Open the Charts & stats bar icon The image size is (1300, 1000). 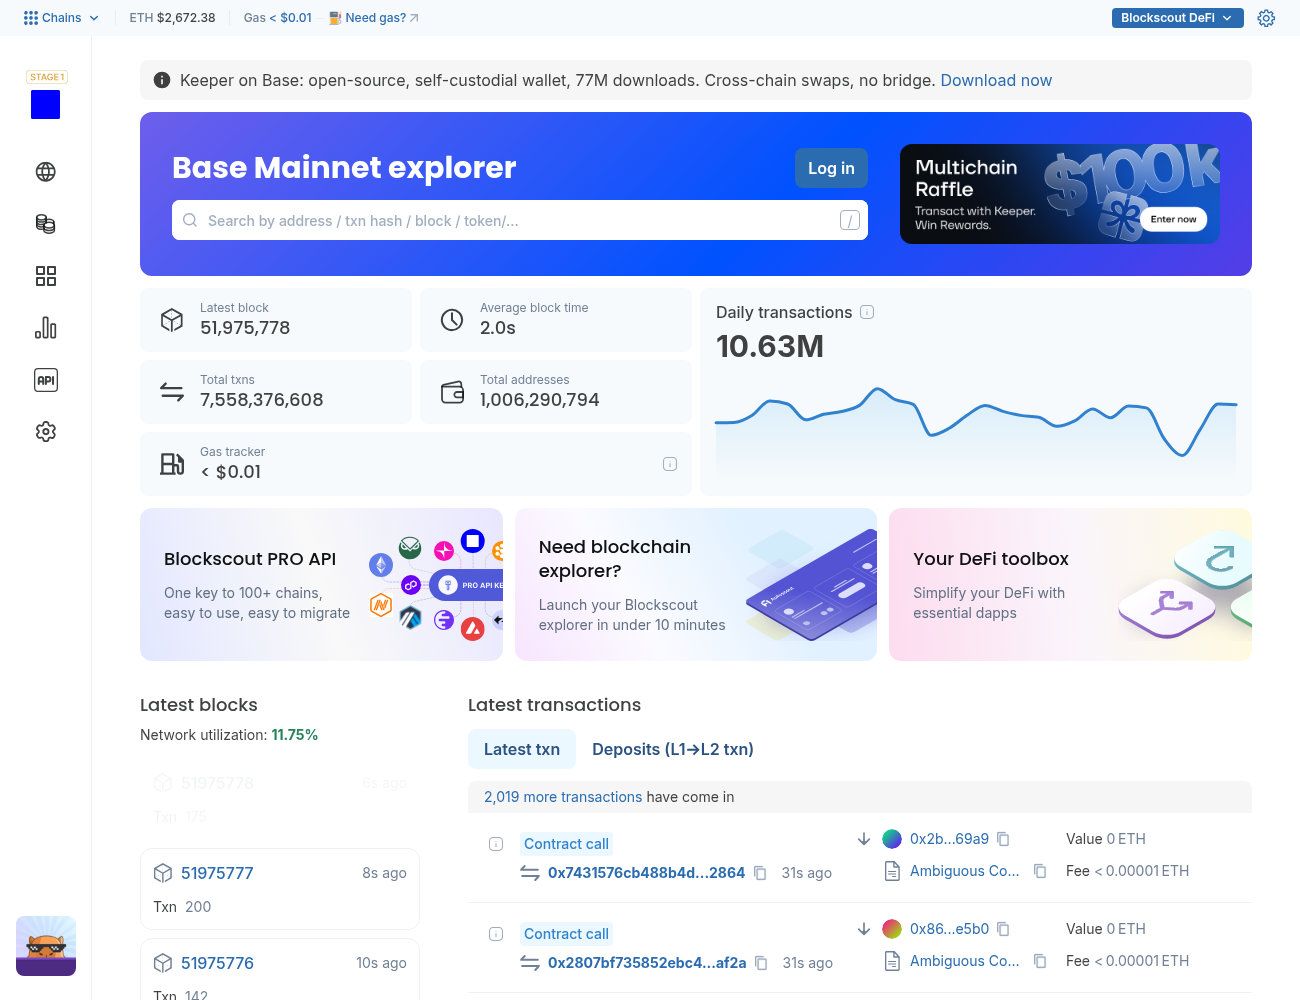click(46, 328)
